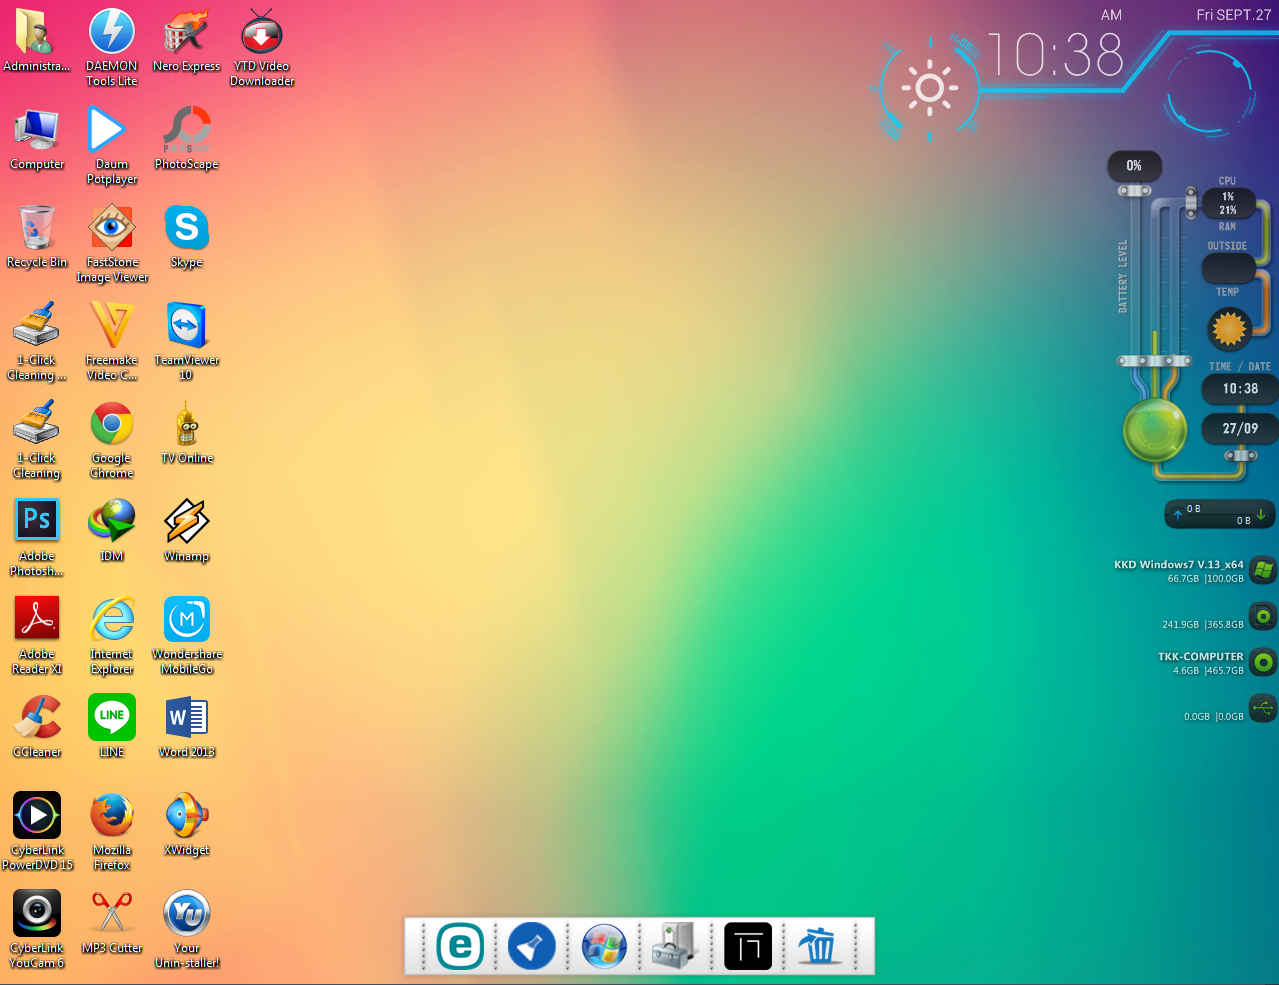Open the blue trash bin in dock
Screen dimensions: 1279x985
coord(819,946)
